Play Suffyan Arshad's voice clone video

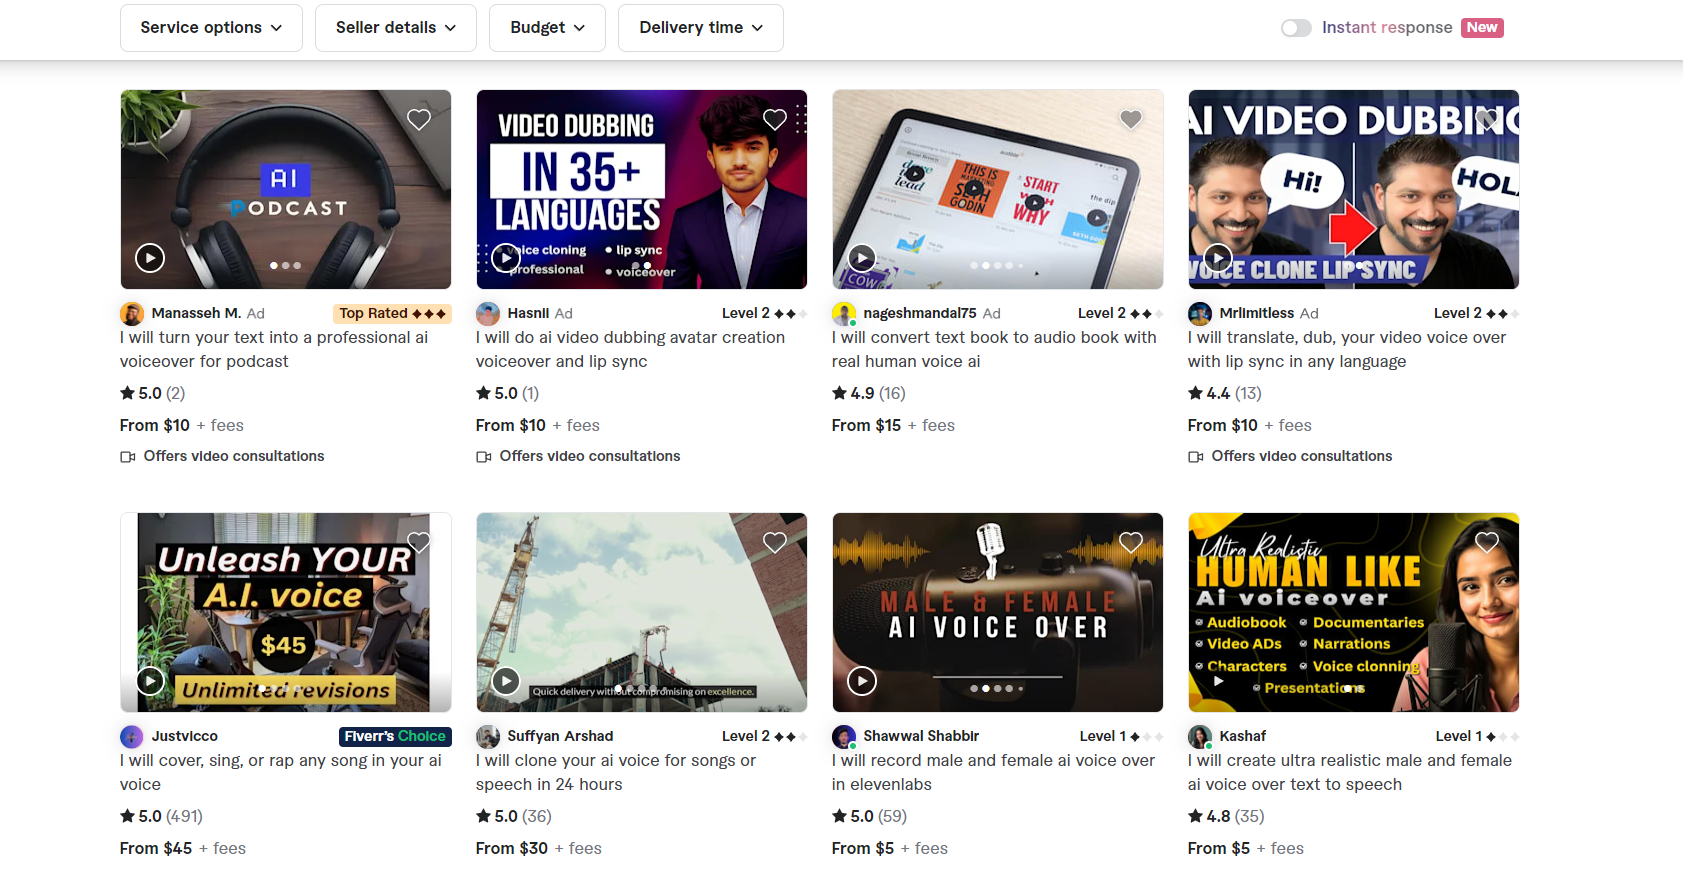(506, 681)
